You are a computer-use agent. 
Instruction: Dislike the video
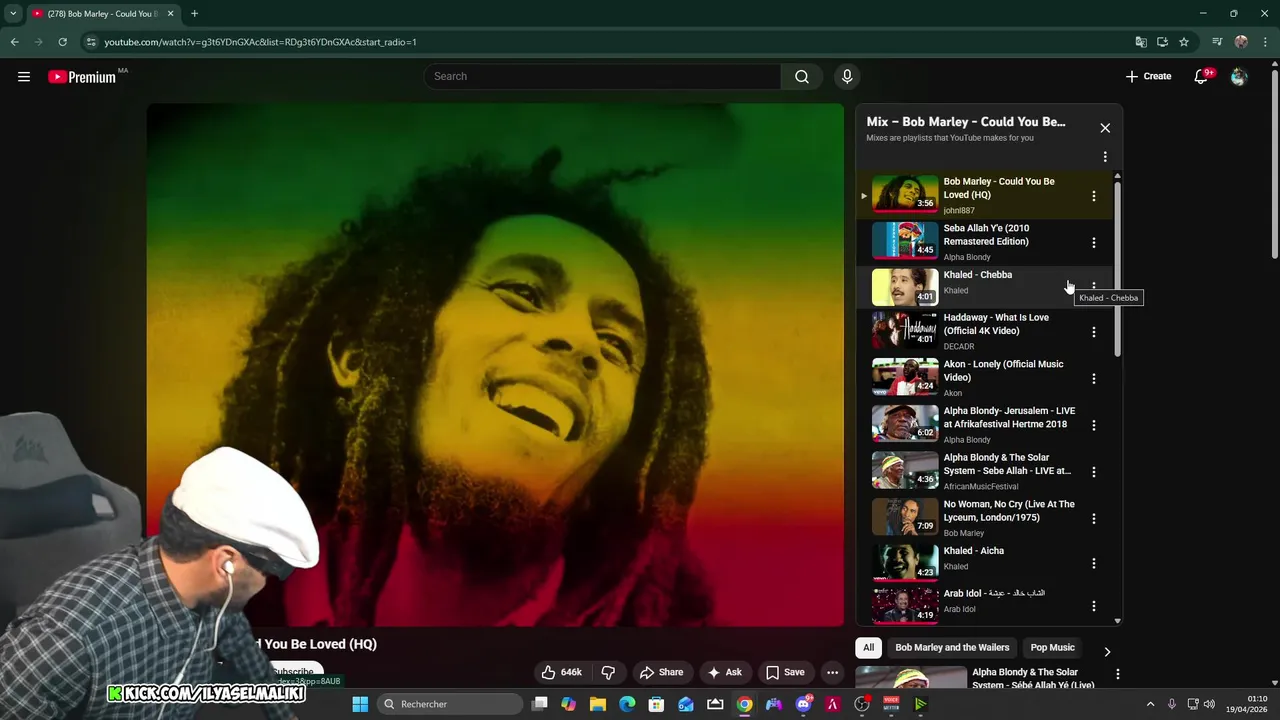pyautogui.click(x=608, y=672)
